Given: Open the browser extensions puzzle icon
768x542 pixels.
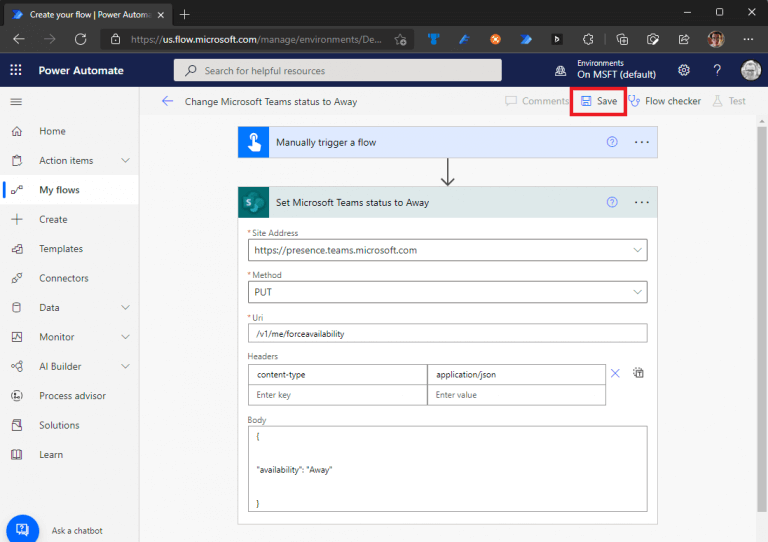Looking at the screenshot, I should pos(588,39).
